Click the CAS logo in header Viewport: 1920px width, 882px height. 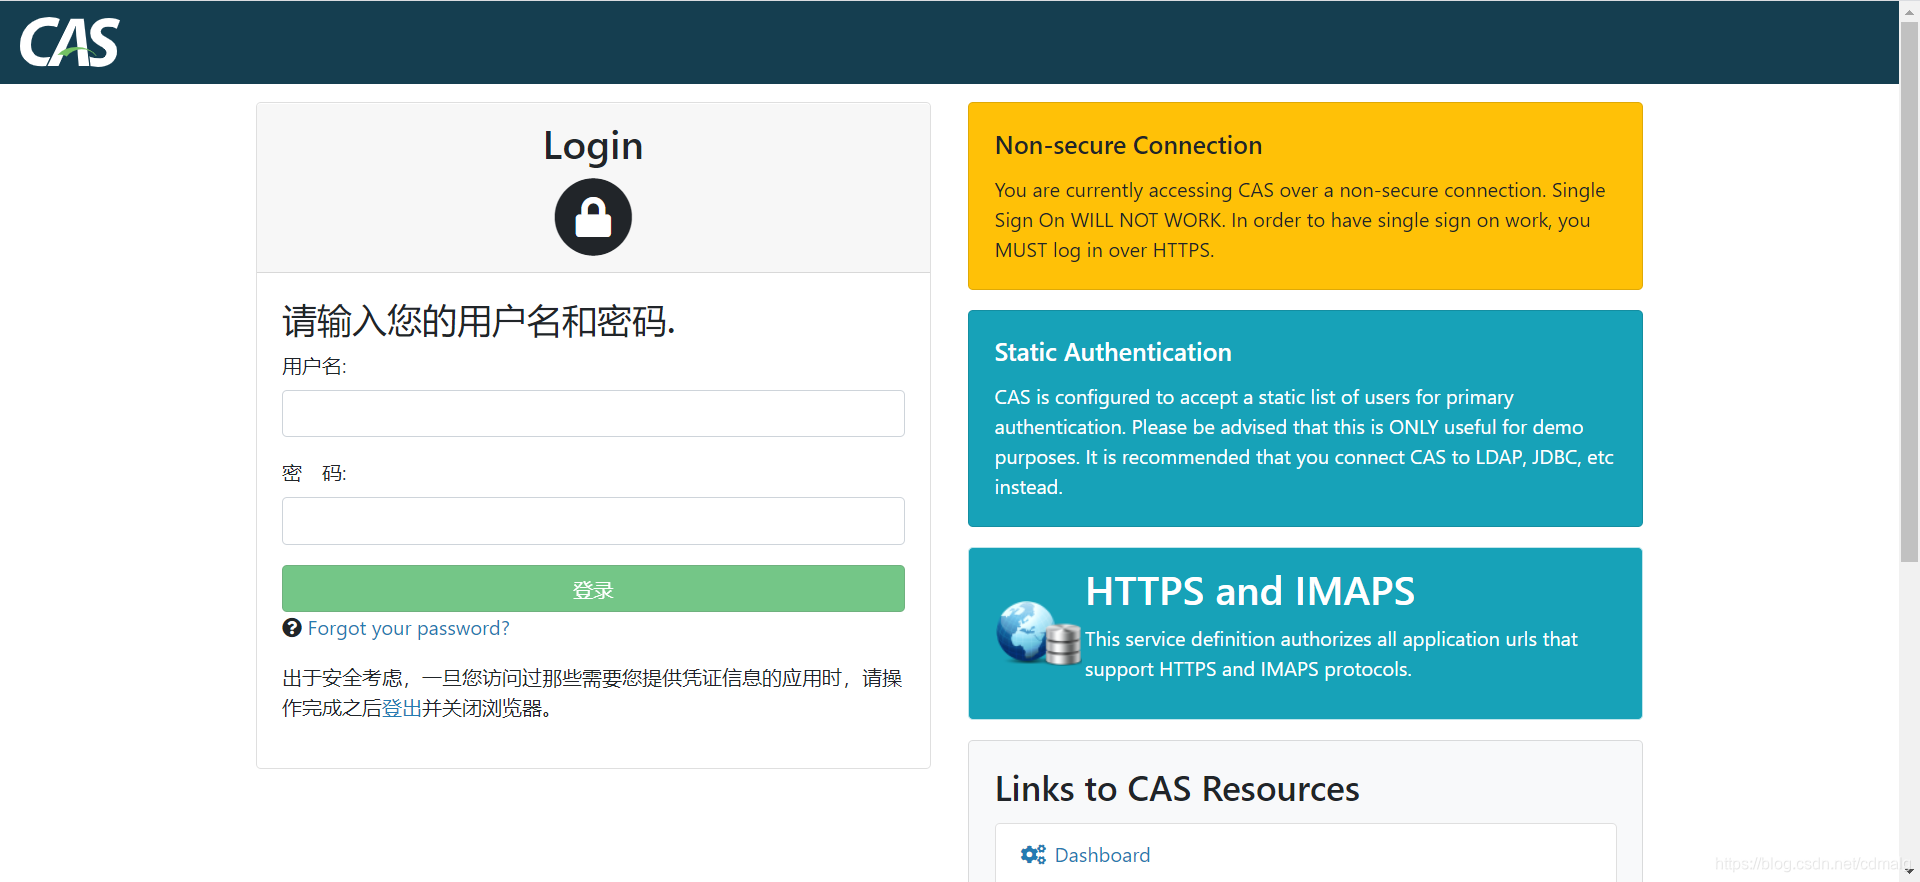coord(69,42)
